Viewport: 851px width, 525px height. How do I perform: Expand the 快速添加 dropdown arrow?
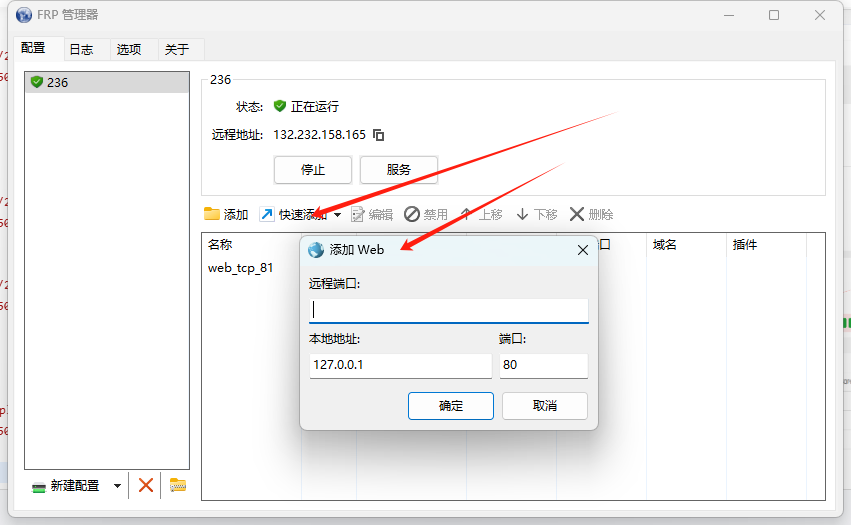tap(338, 215)
